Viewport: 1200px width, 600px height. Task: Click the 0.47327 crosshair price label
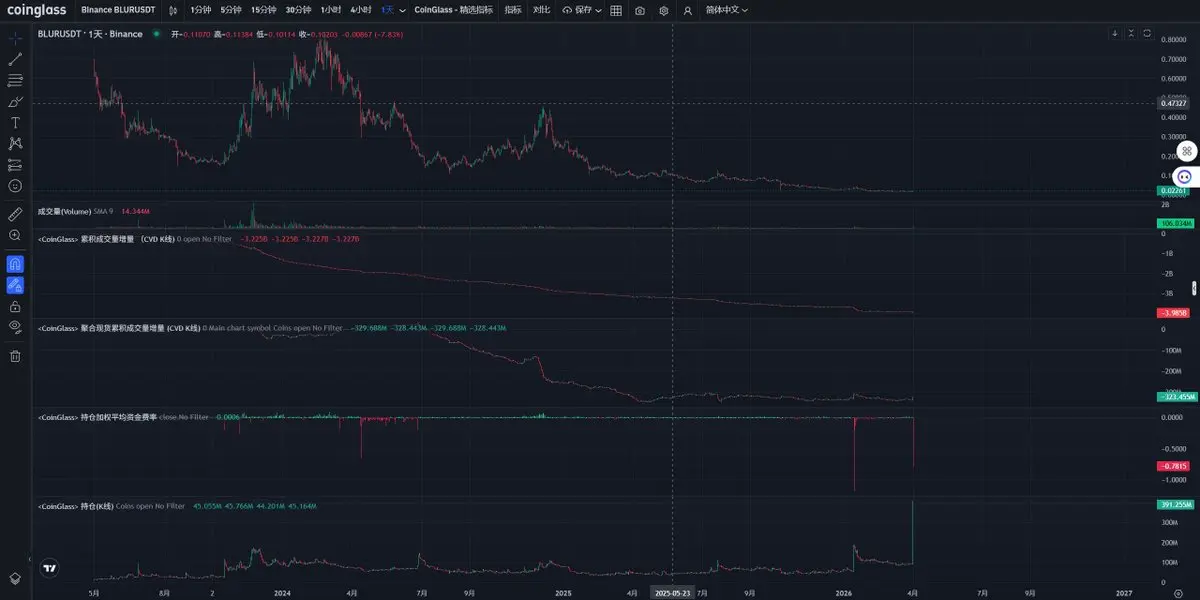pyautogui.click(x=1174, y=103)
